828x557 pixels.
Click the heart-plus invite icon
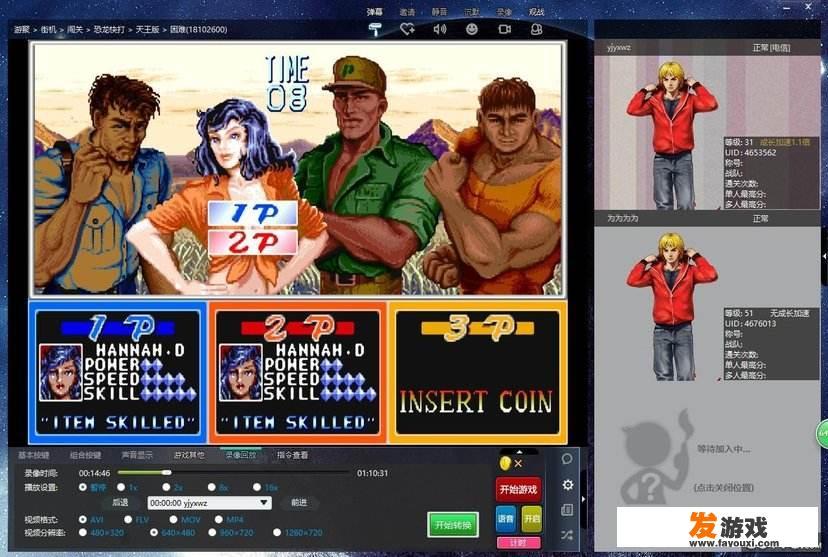pos(407,29)
